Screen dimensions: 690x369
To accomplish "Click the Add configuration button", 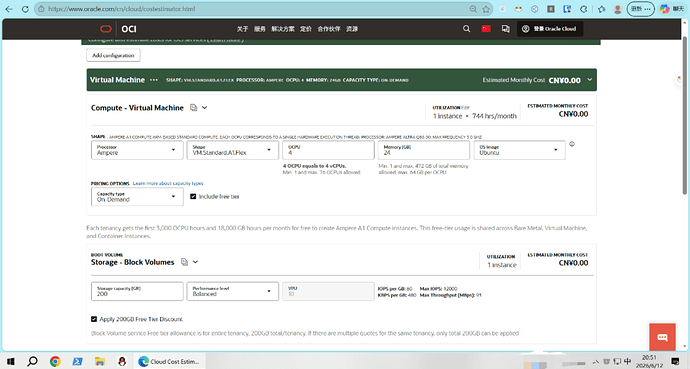I will click(113, 55).
